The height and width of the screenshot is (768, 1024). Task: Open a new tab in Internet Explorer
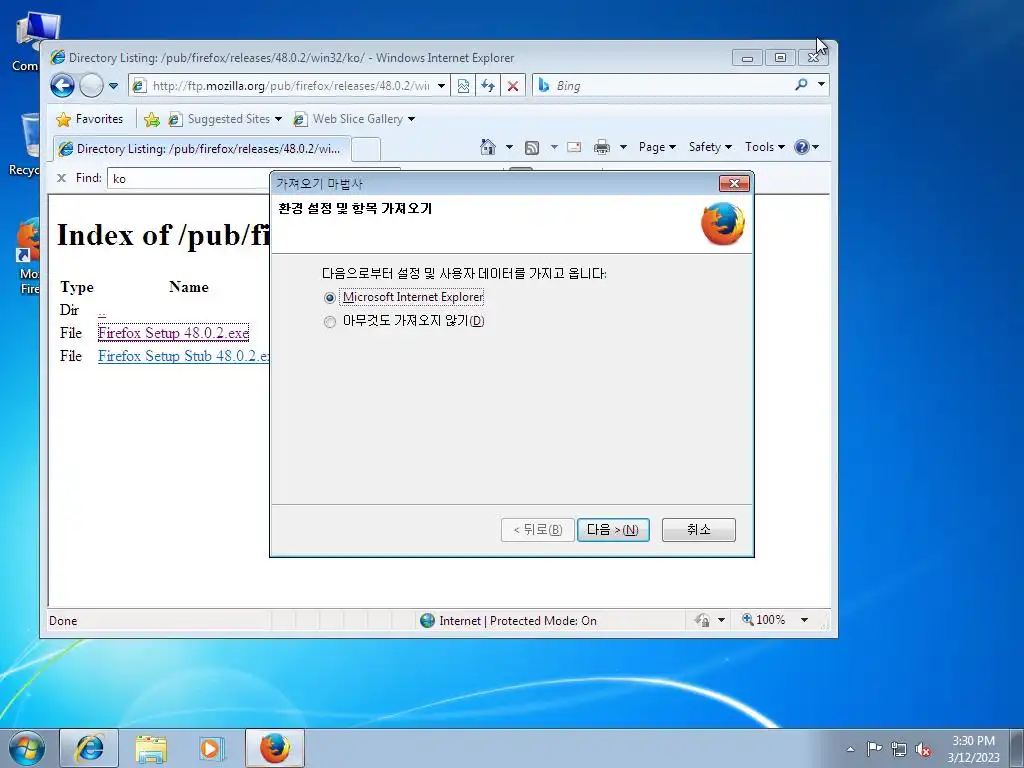366,150
